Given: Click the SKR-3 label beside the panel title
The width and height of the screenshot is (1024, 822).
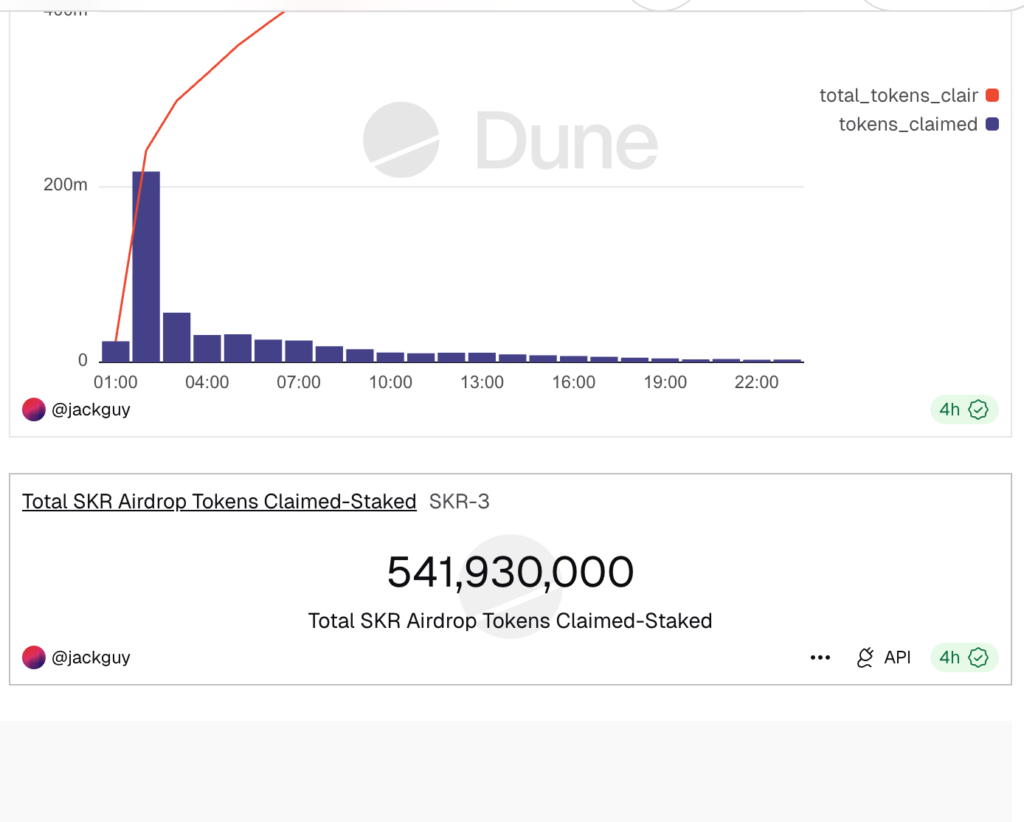Looking at the screenshot, I should pos(459,502).
